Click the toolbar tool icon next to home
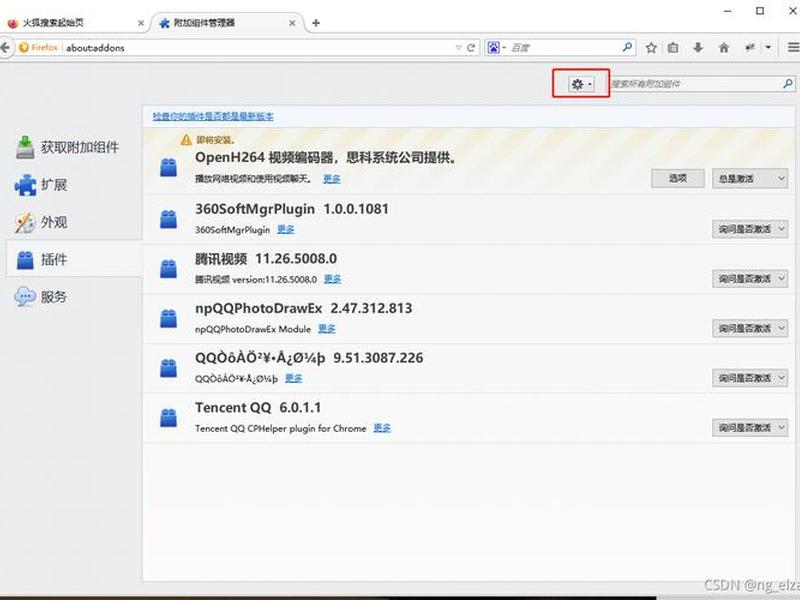The height and width of the screenshot is (600, 800). click(749, 47)
